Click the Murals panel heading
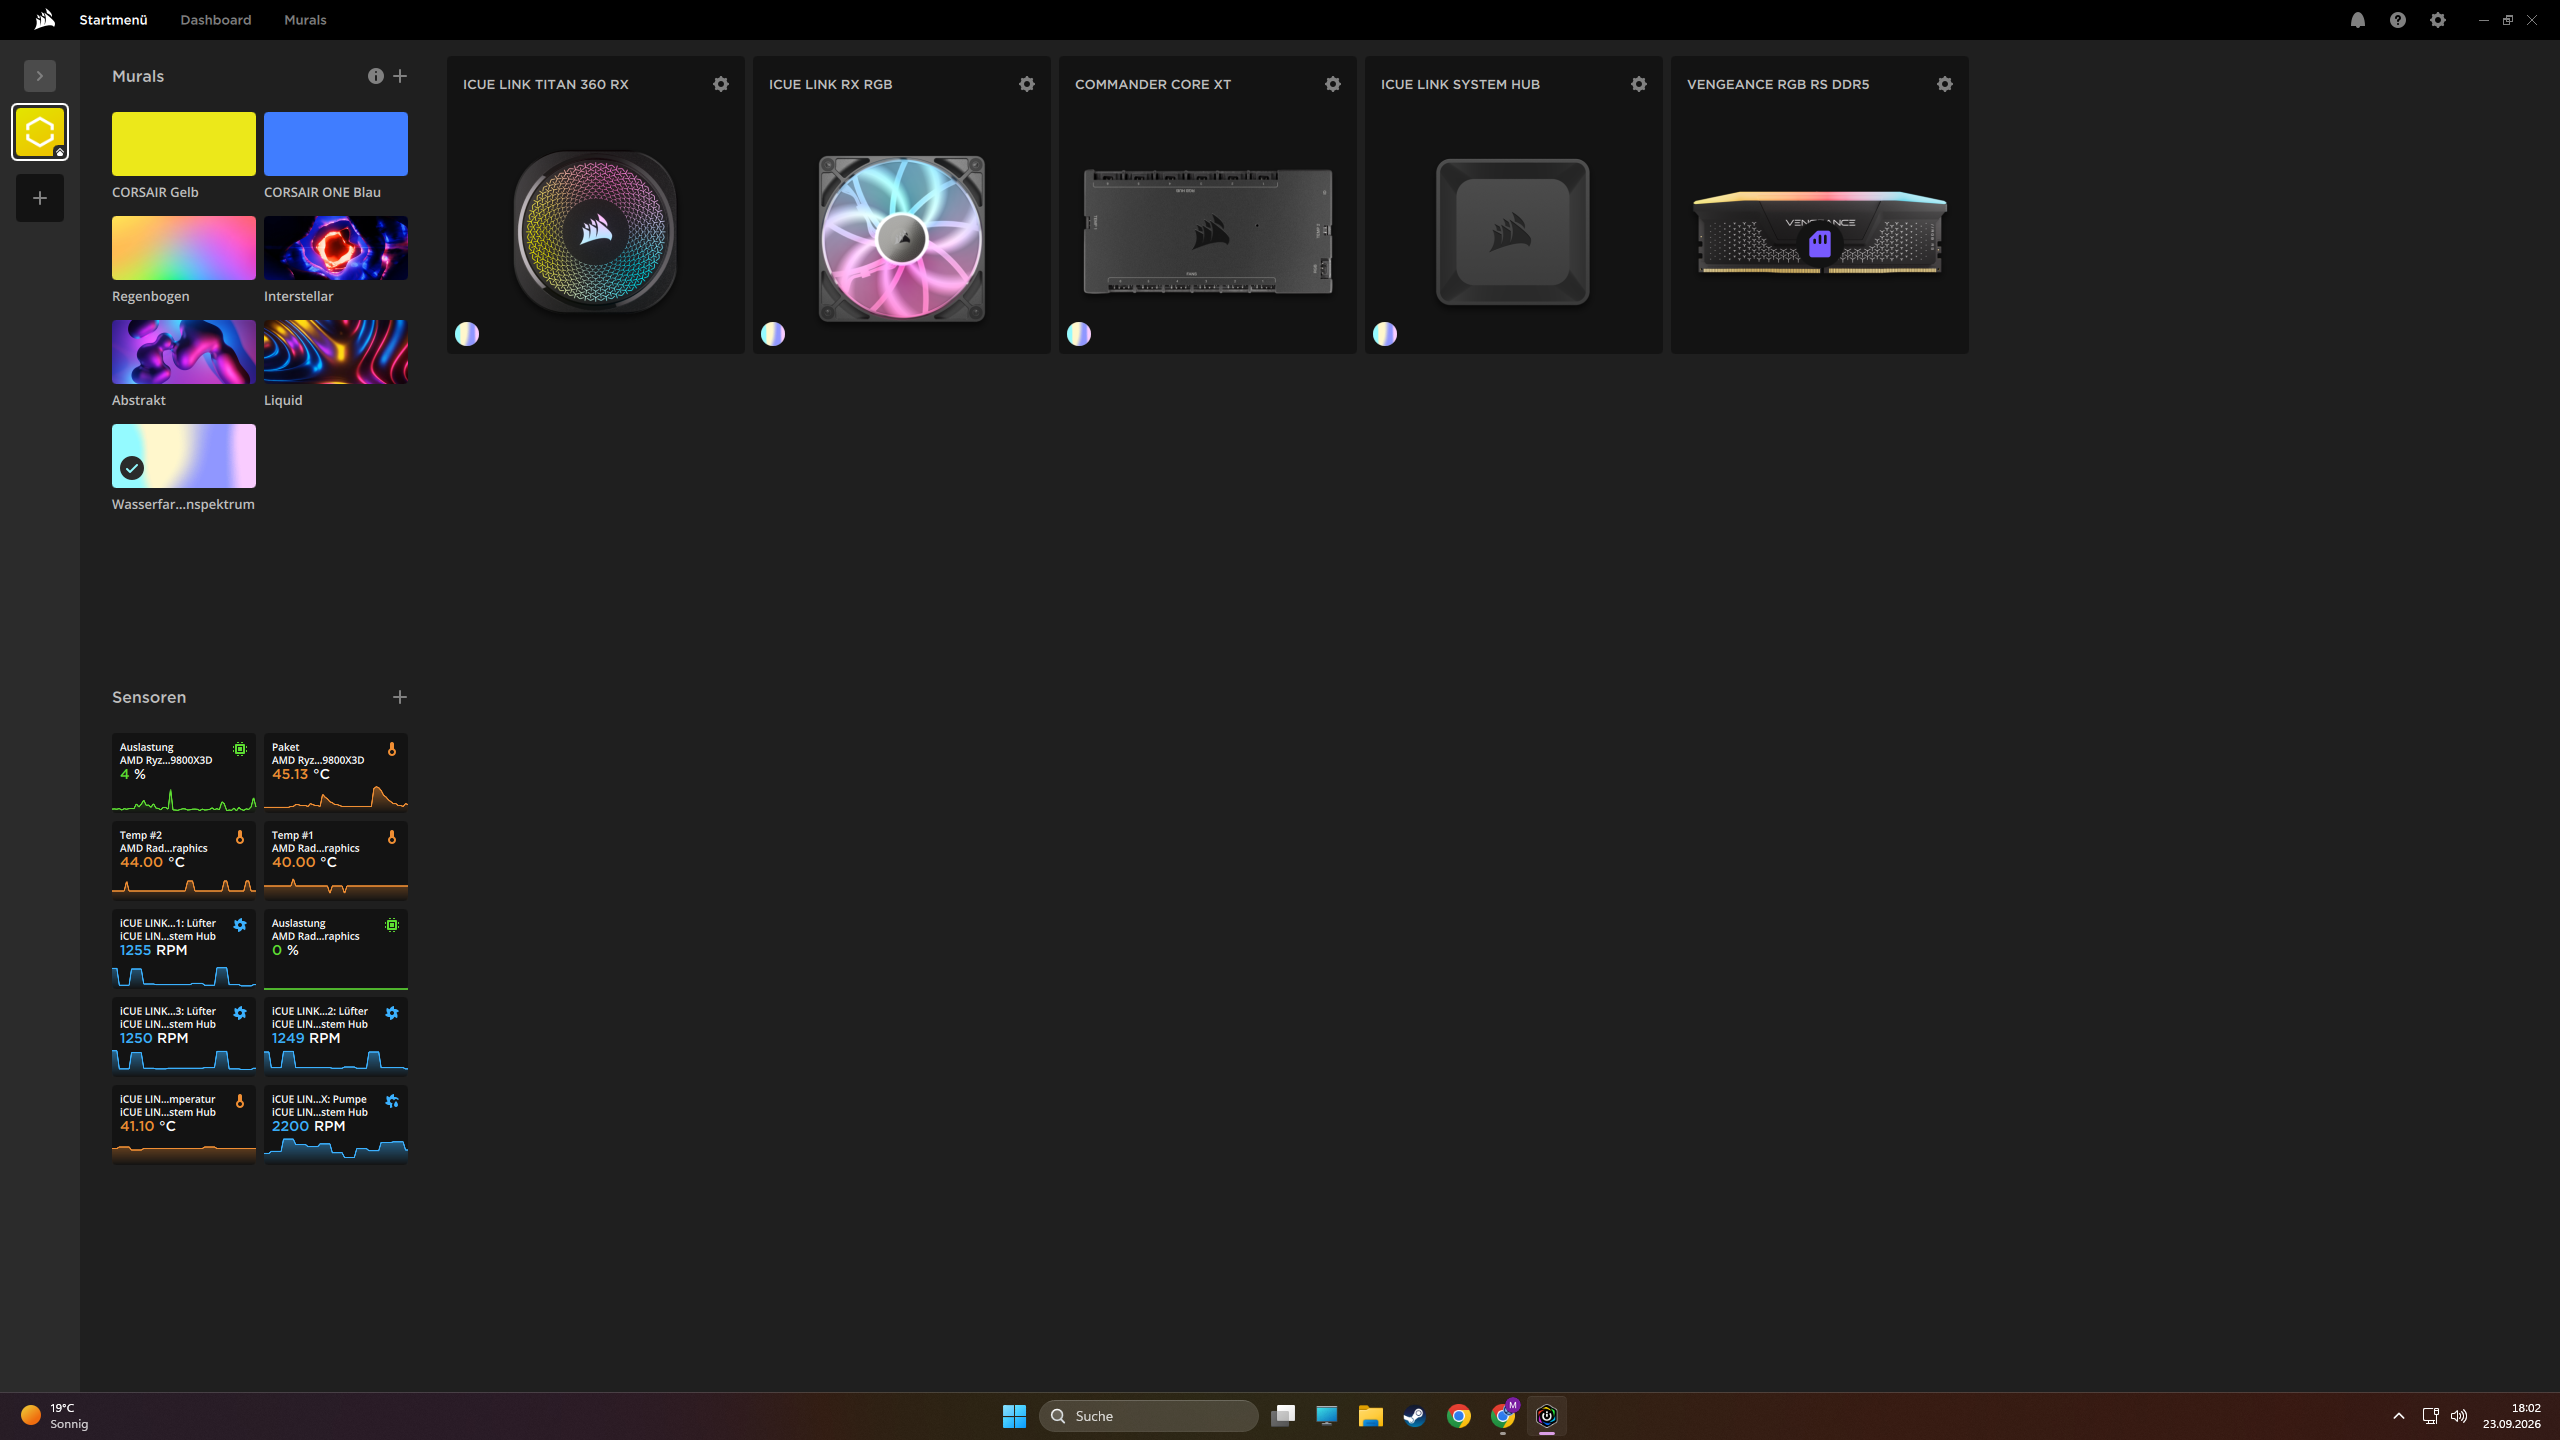Screen dimensions: 2560x1440 pyautogui.click(x=138, y=76)
